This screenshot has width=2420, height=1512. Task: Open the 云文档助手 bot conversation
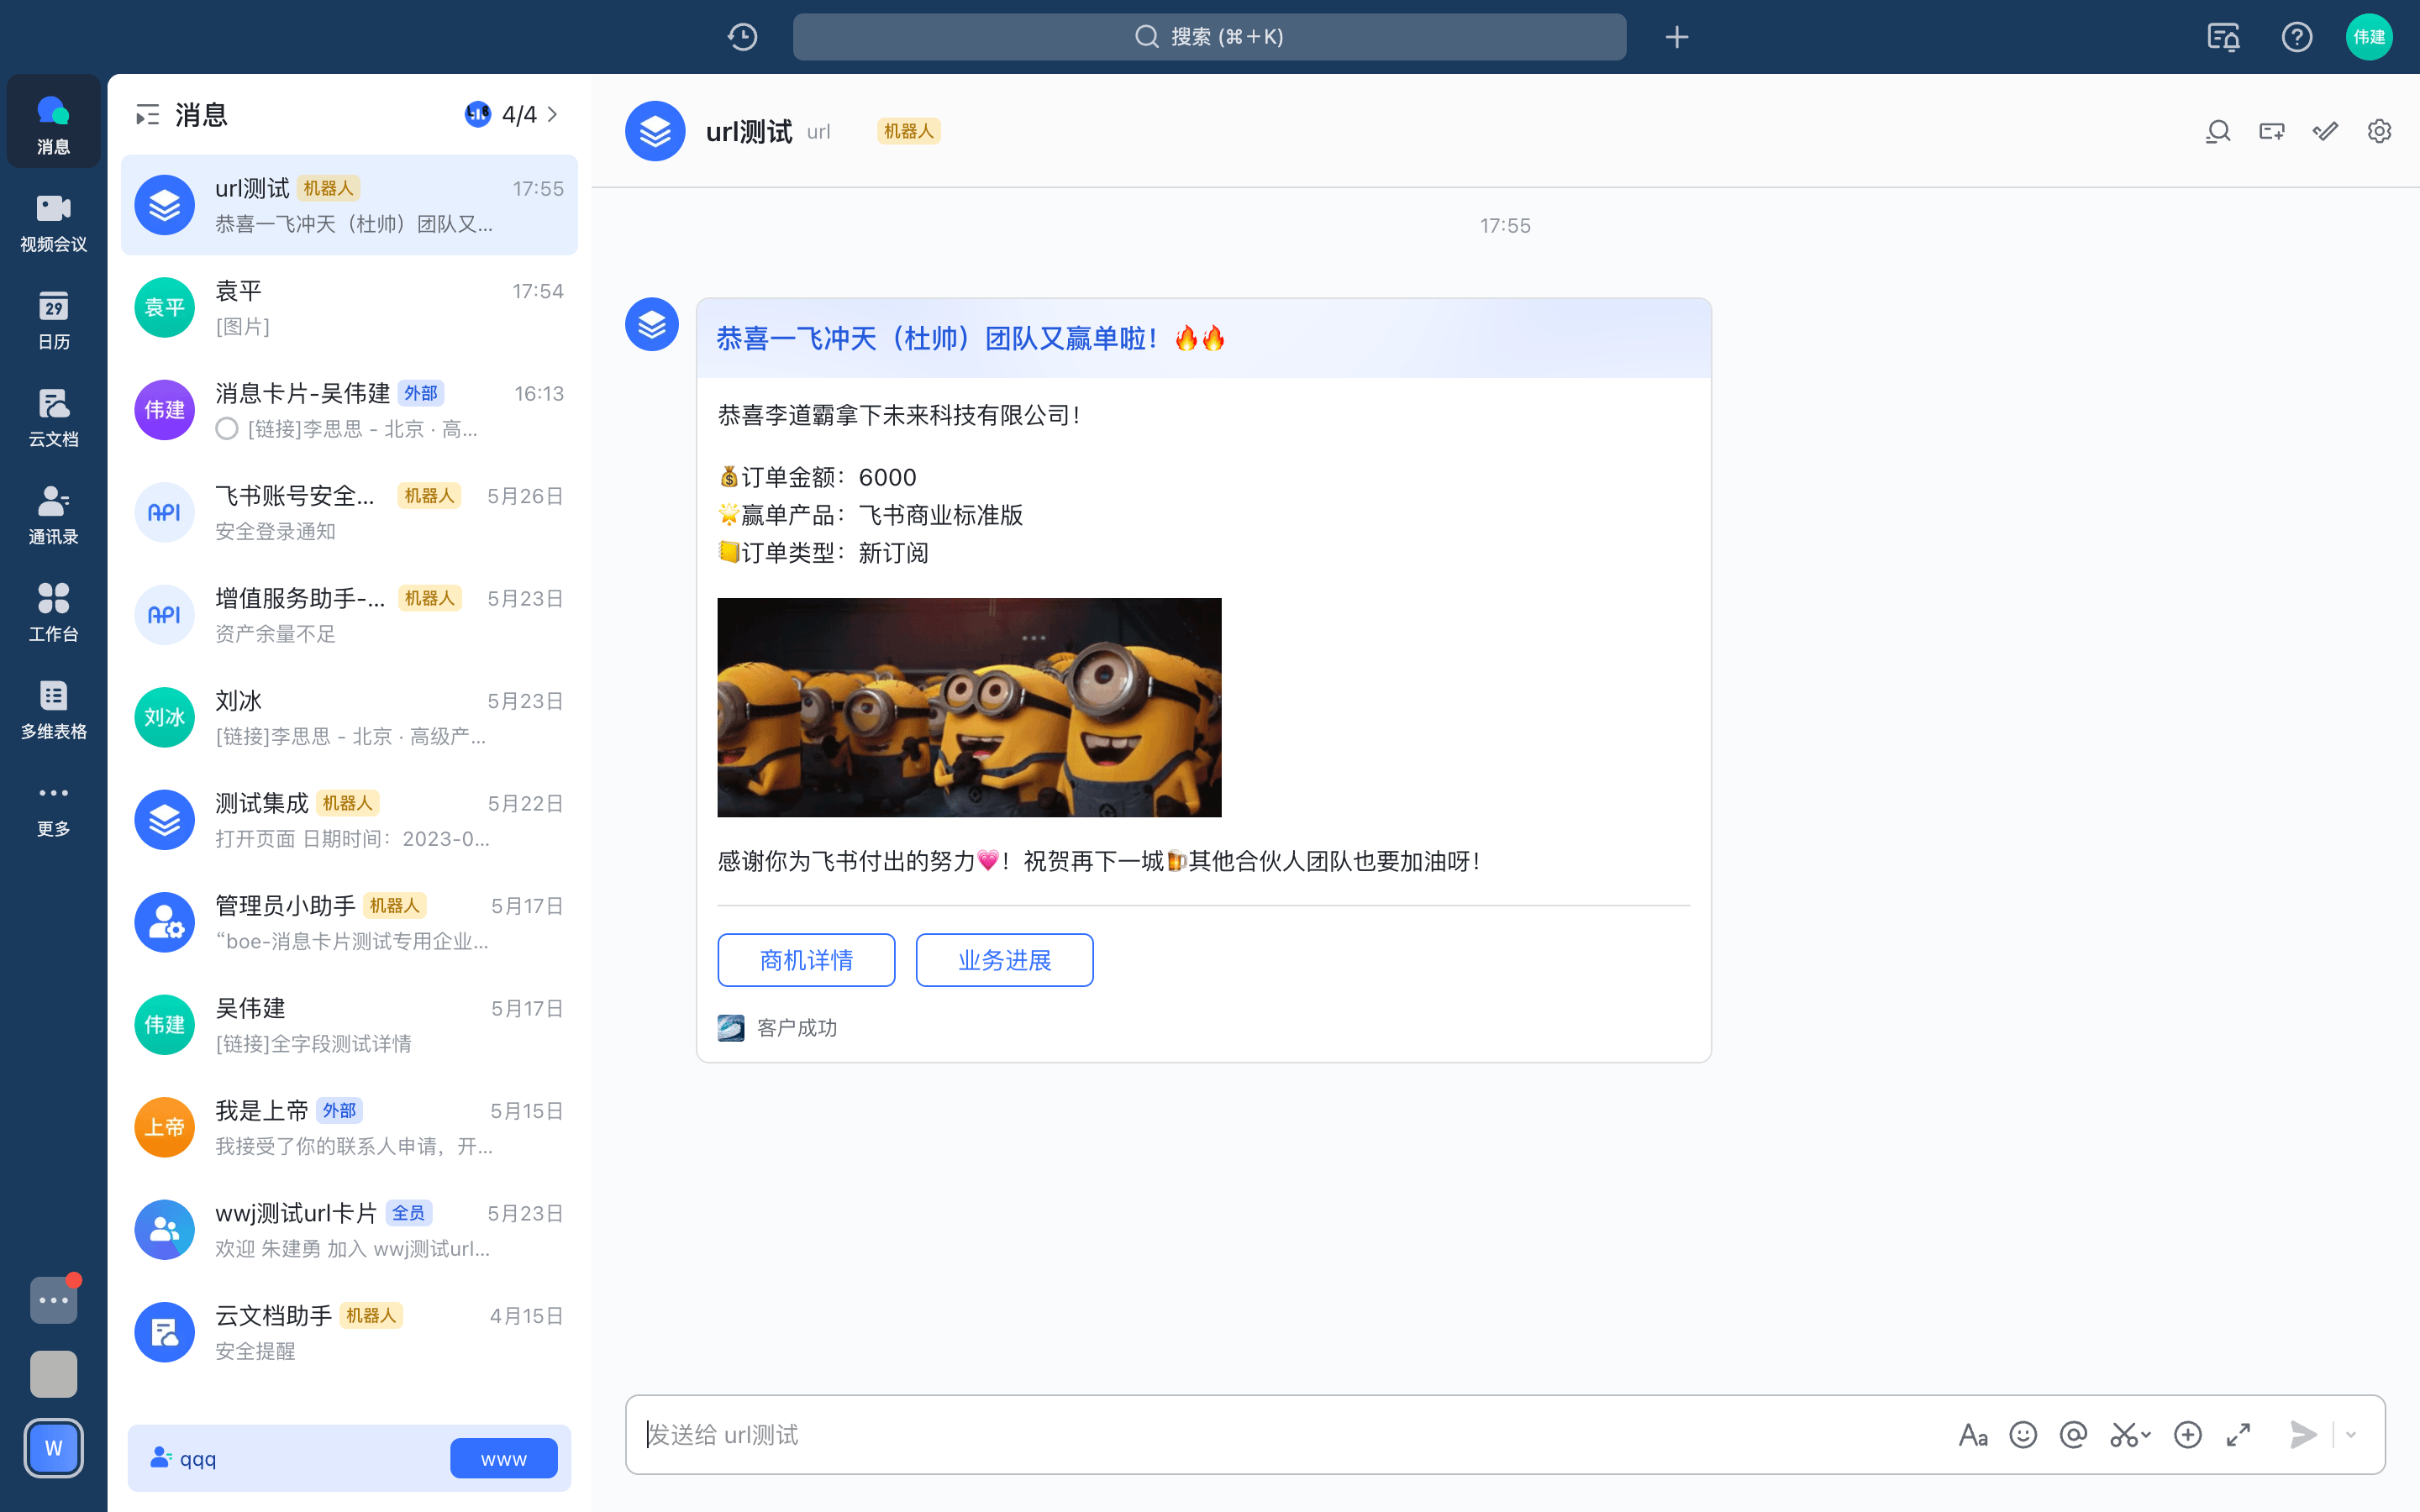click(x=349, y=1333)
